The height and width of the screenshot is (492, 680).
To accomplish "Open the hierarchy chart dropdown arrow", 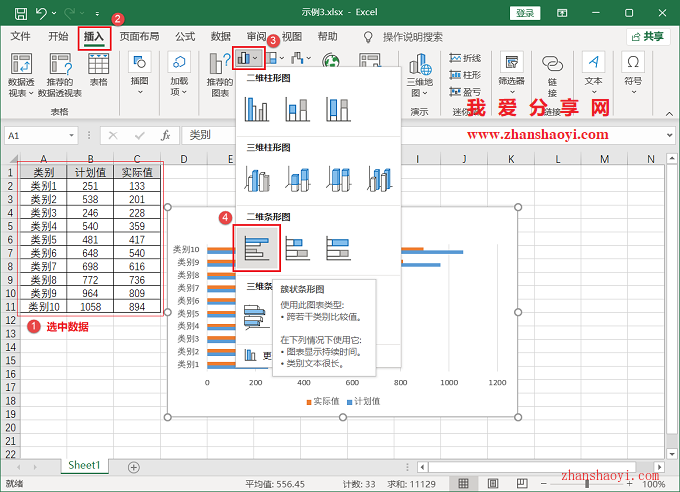I will pyautogui.click(x=282, y=58).
